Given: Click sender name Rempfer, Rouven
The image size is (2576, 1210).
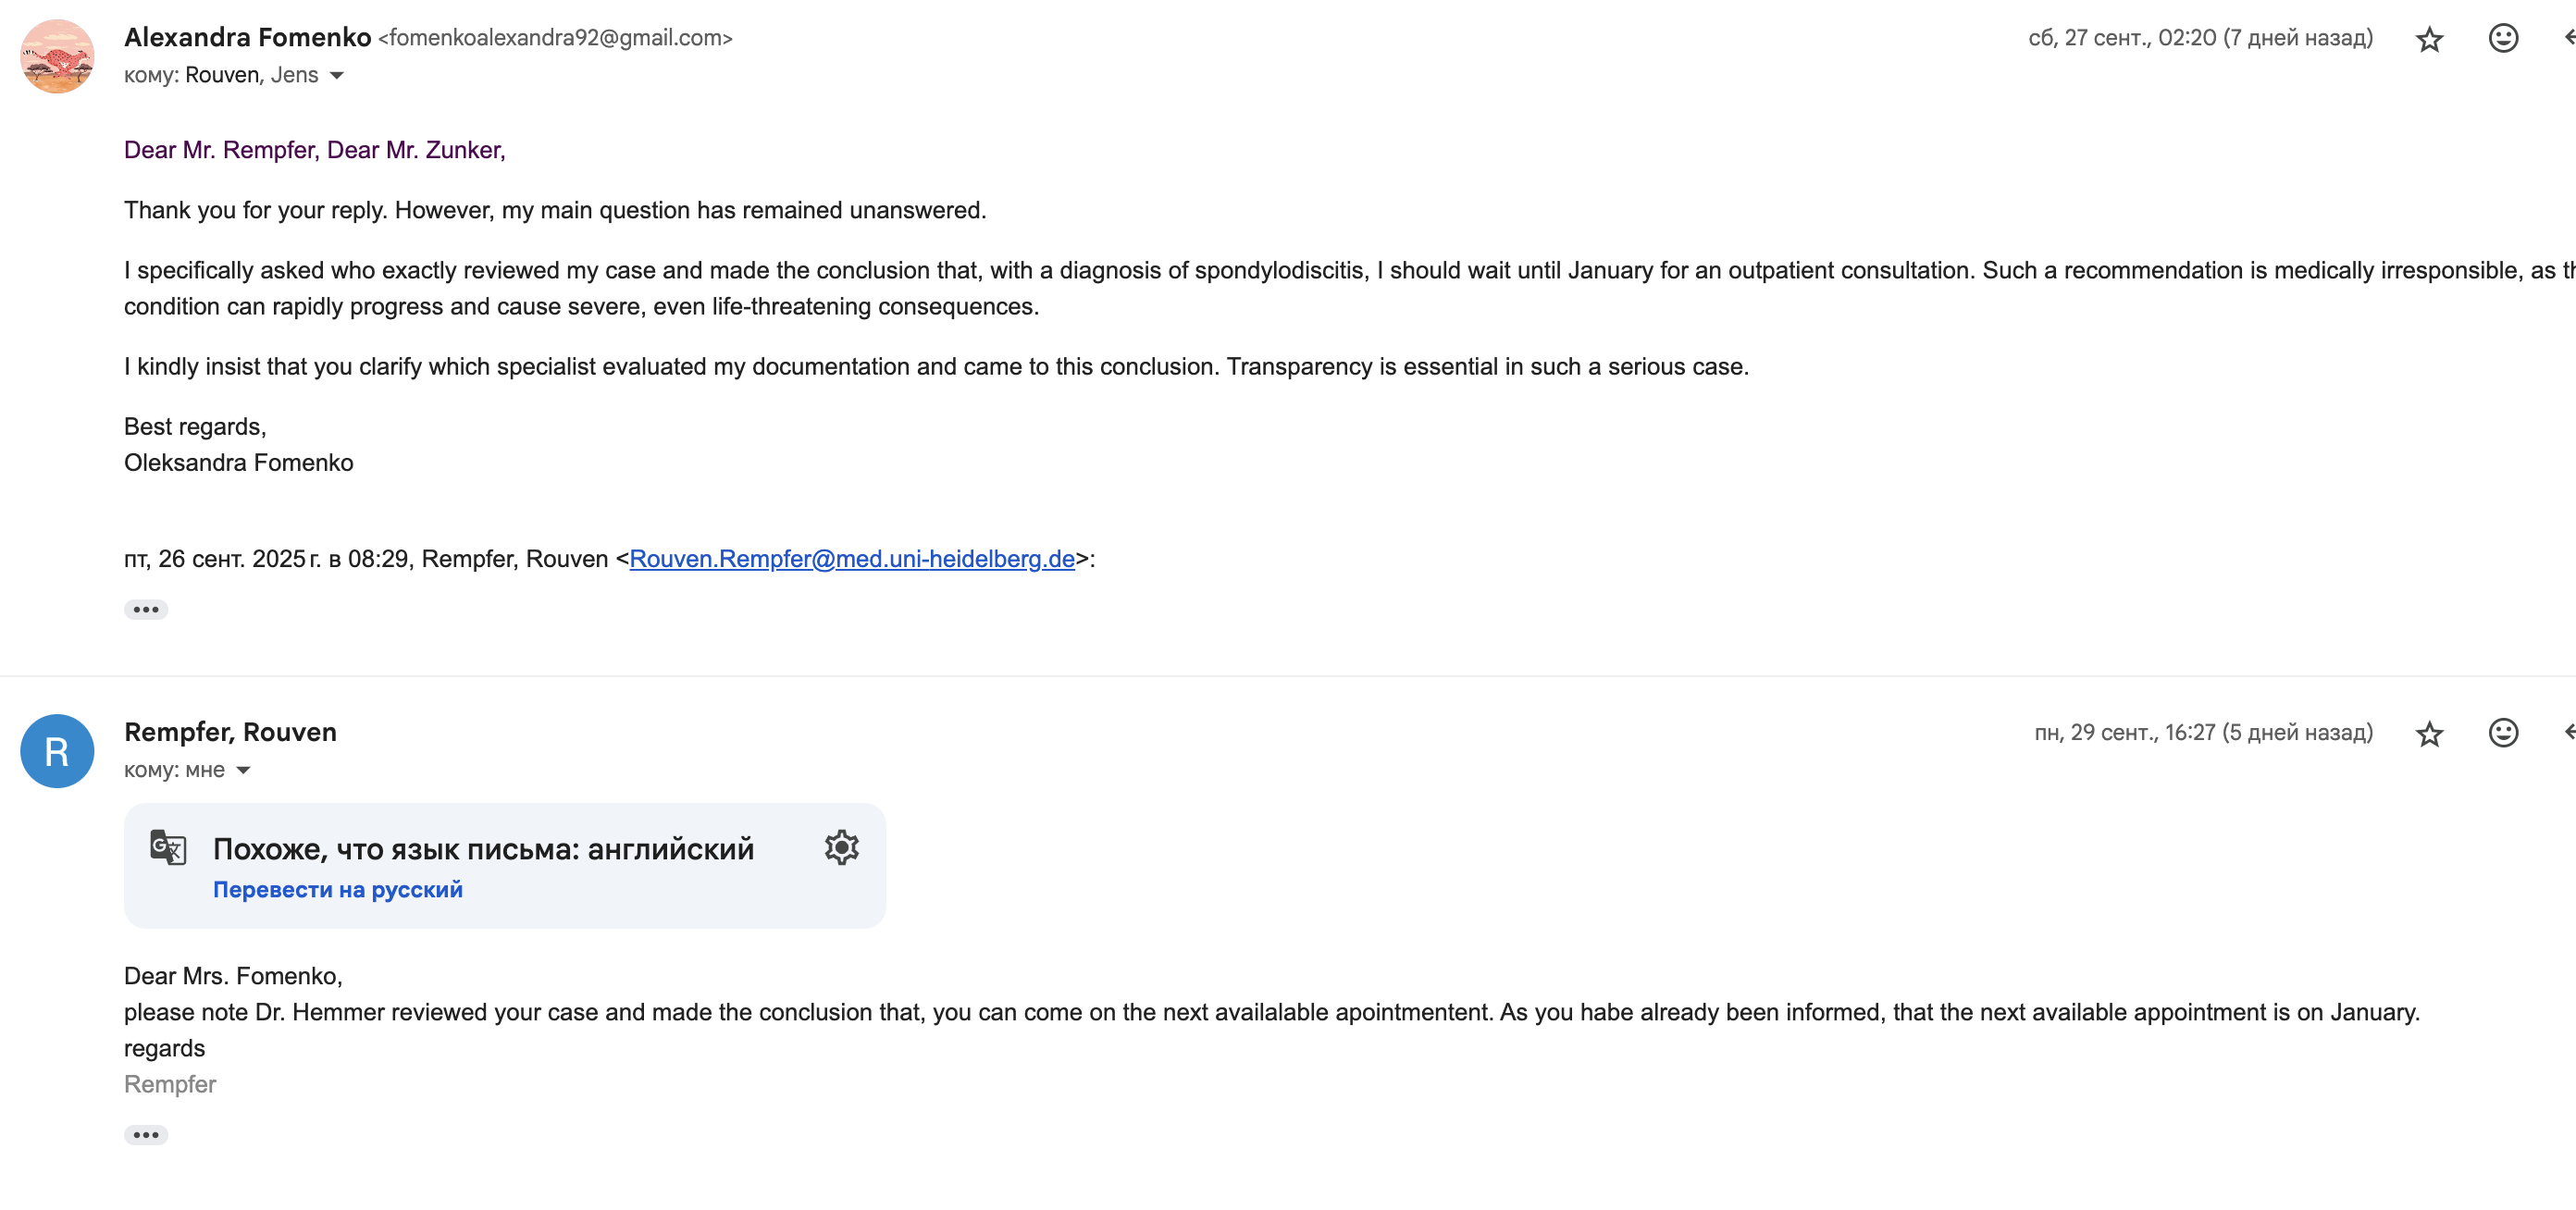Looking at the screenshot, I should 230,732.
